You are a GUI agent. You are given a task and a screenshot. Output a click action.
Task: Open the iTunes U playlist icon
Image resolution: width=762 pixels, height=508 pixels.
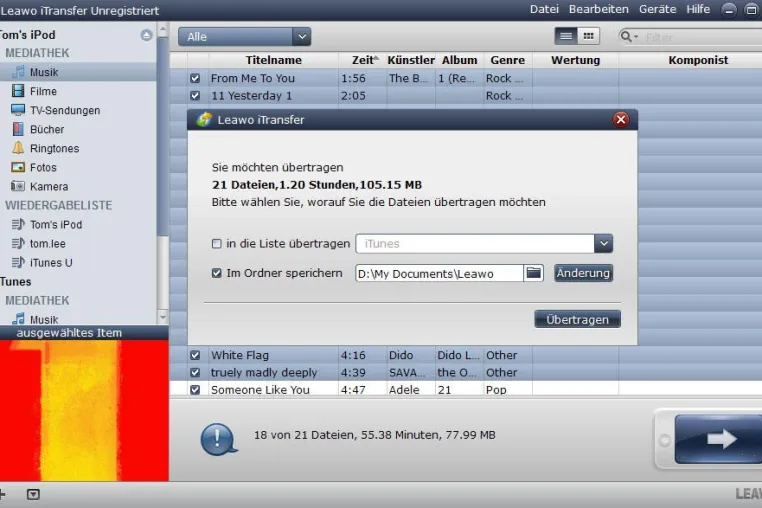click(18, 263)
